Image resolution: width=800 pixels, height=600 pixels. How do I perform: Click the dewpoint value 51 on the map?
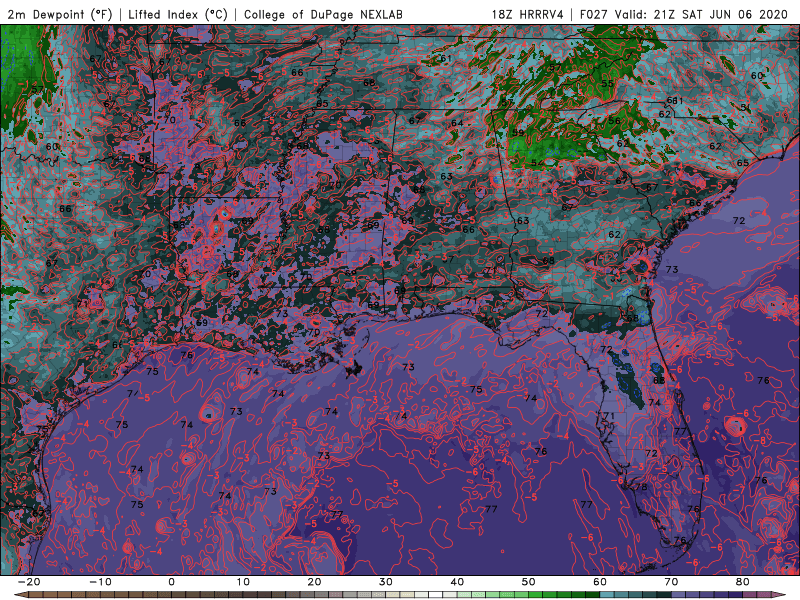point(746,108)
